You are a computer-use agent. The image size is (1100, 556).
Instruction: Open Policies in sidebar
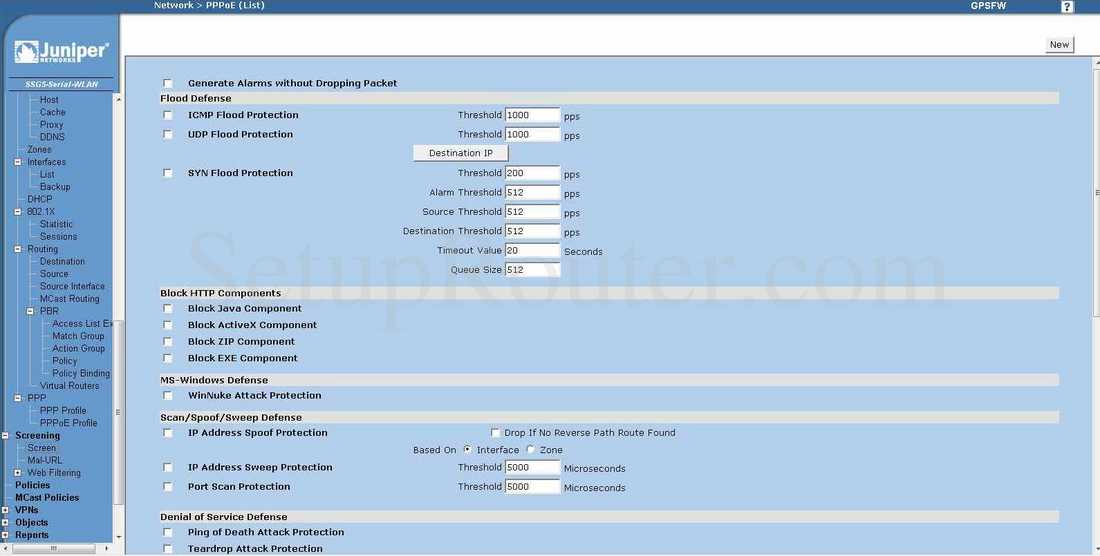click(x=32, y=485)
